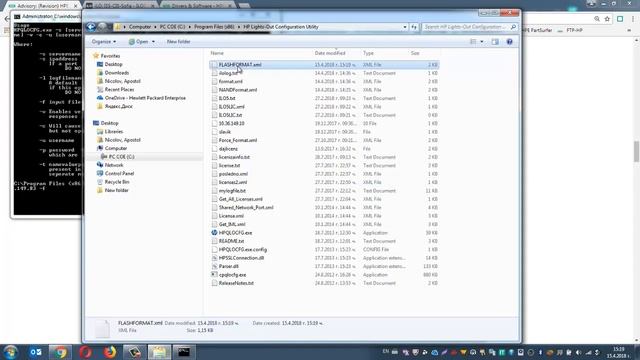This screenshot has height=360, width=640.
Task: Select the FLASHFORMAT.xml file
Action: (324, 65)
